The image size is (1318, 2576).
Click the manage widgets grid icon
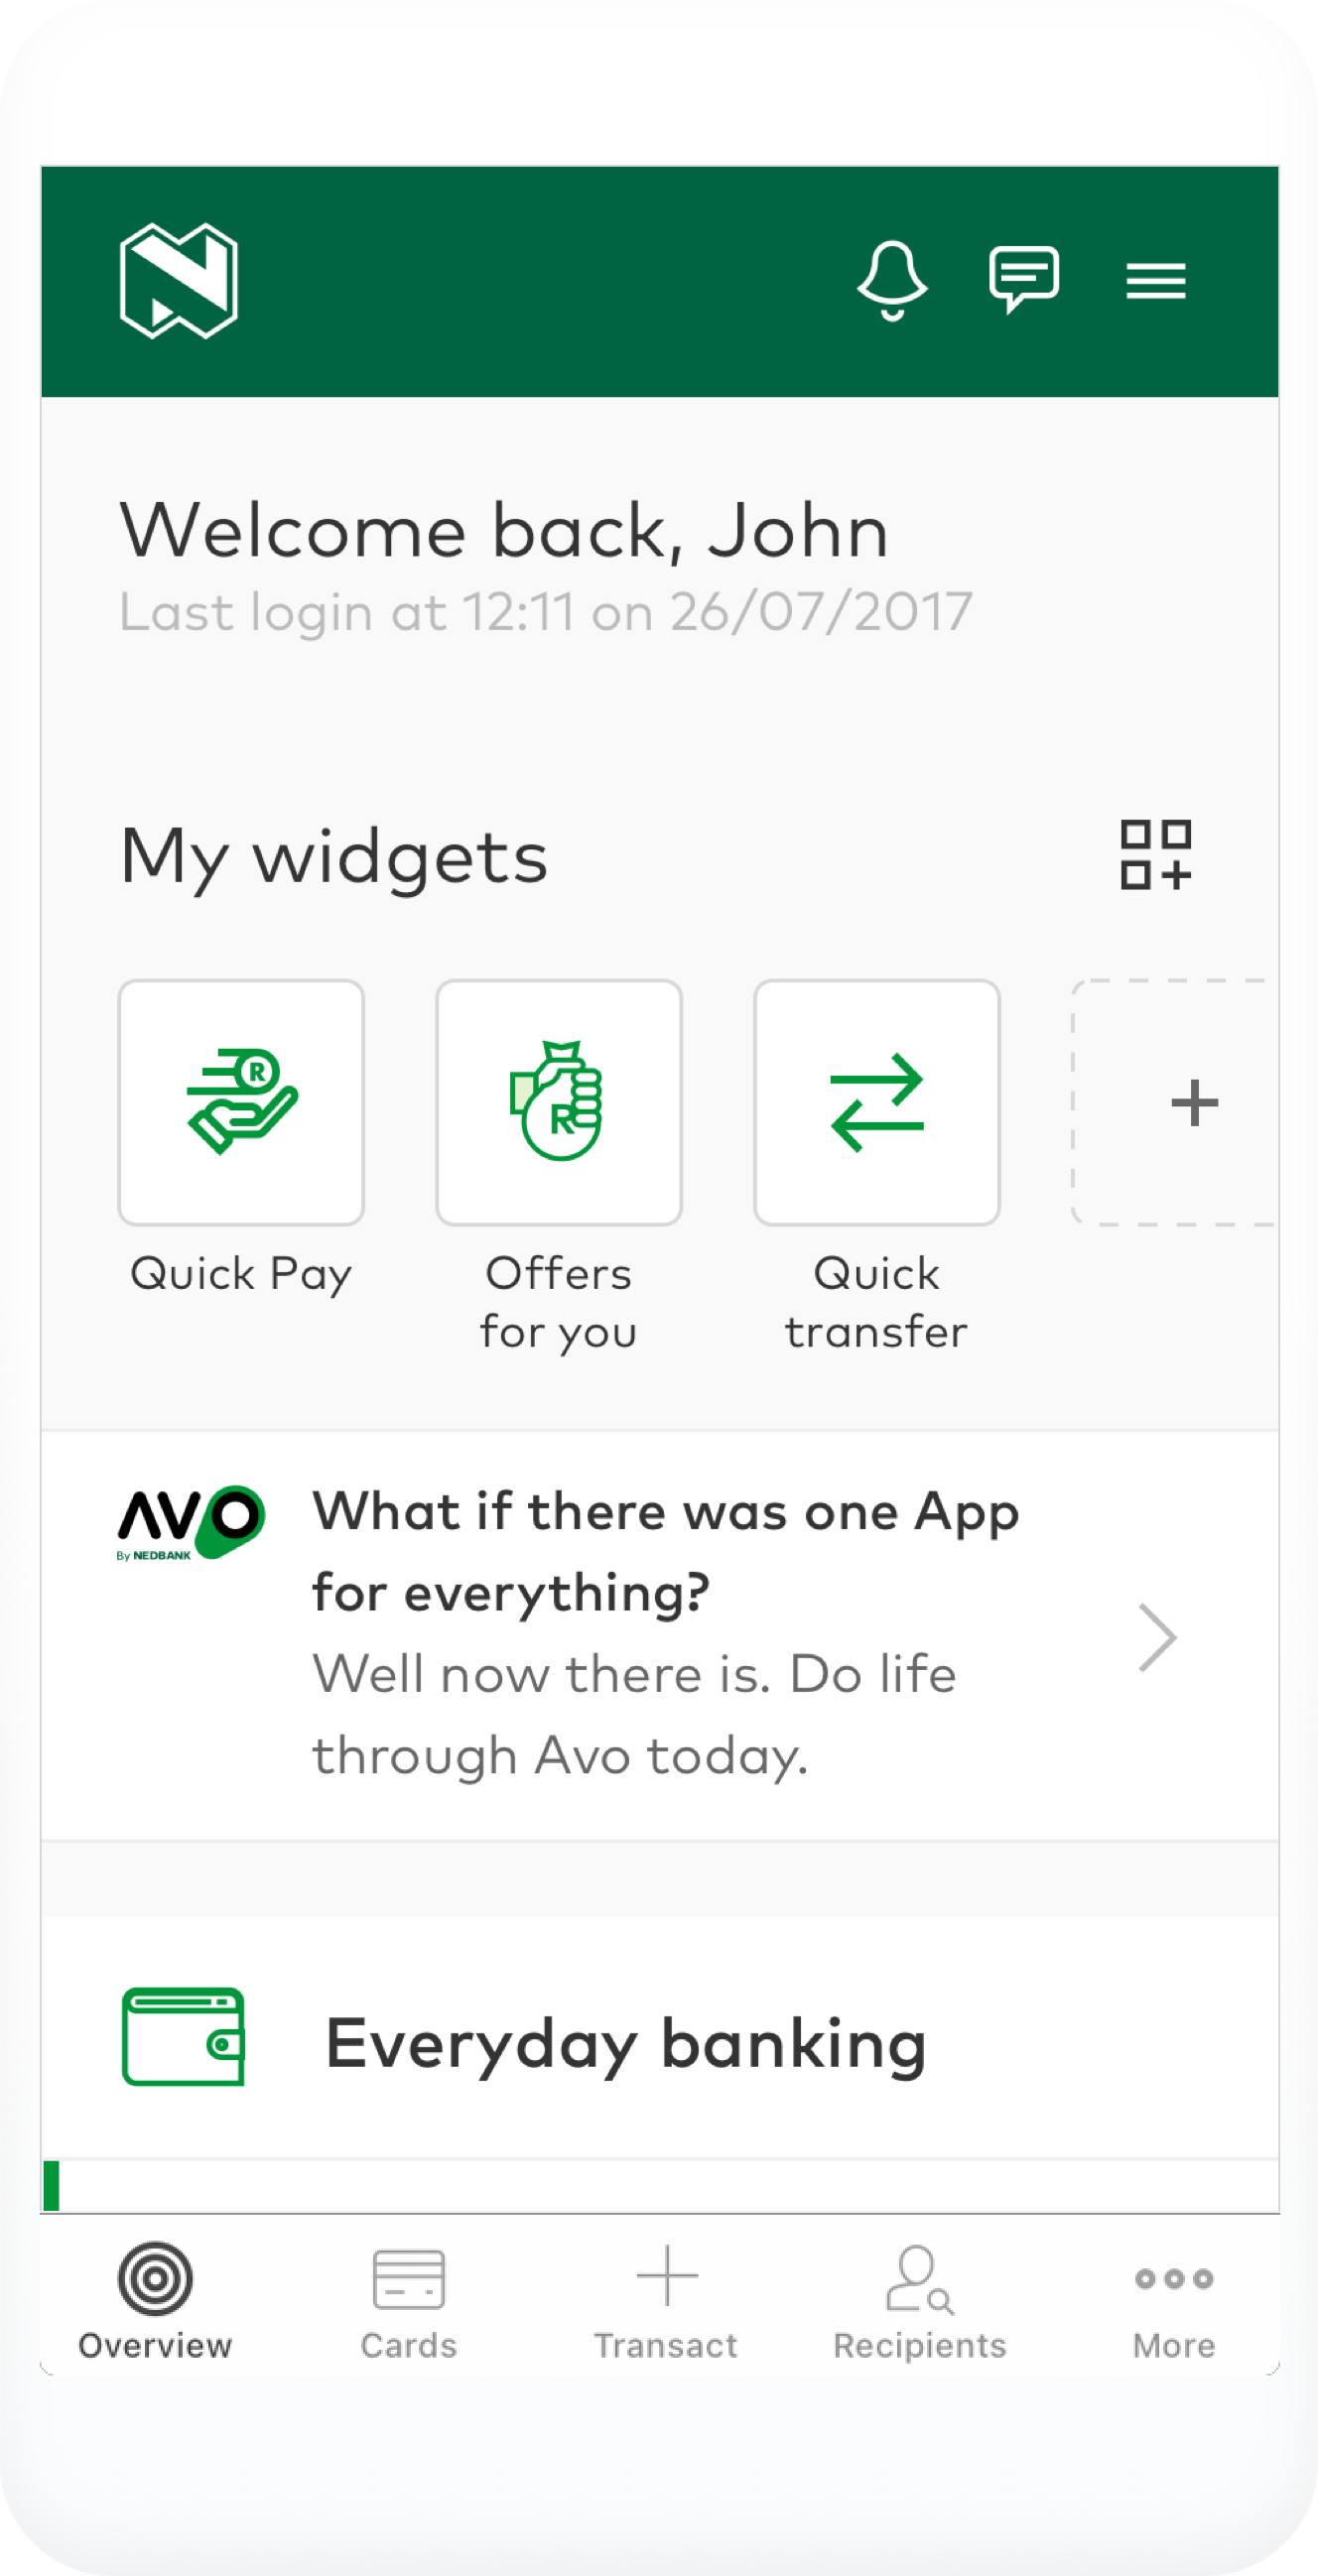coord(1155,855)
